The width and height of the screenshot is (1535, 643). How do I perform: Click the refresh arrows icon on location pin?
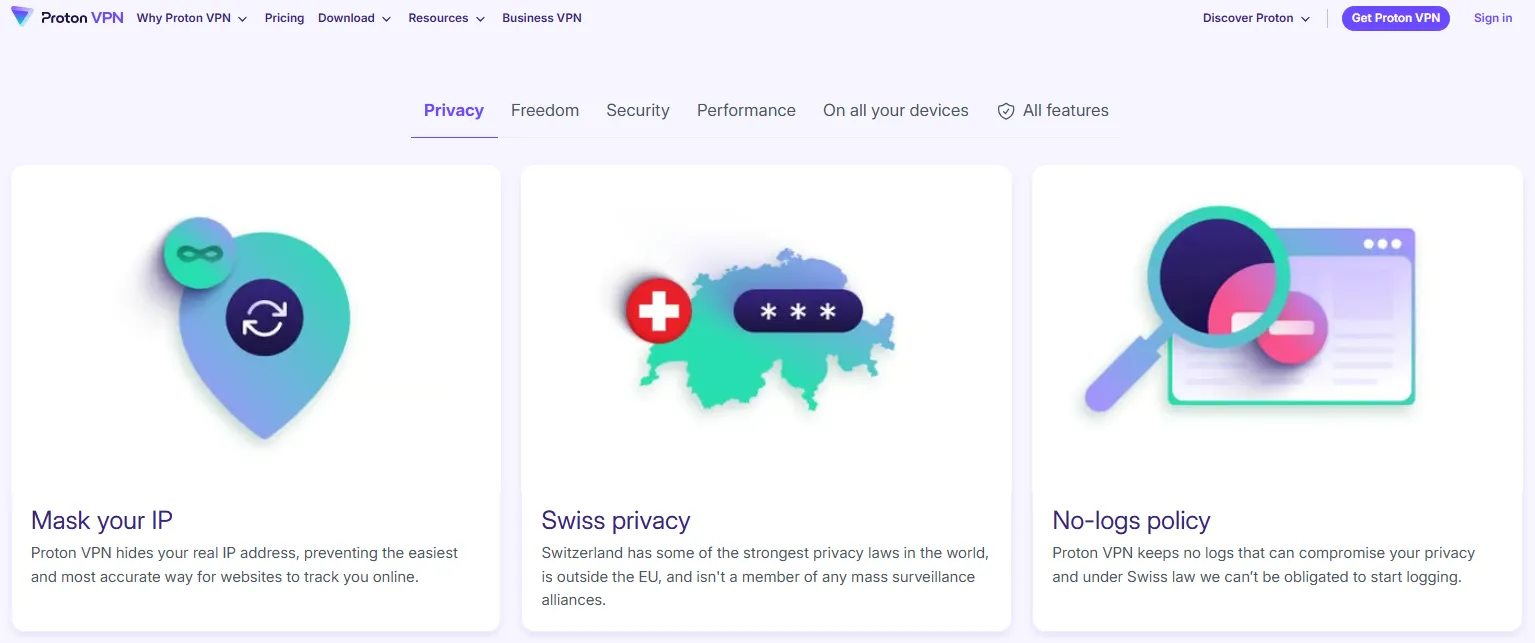pos(264,319)
